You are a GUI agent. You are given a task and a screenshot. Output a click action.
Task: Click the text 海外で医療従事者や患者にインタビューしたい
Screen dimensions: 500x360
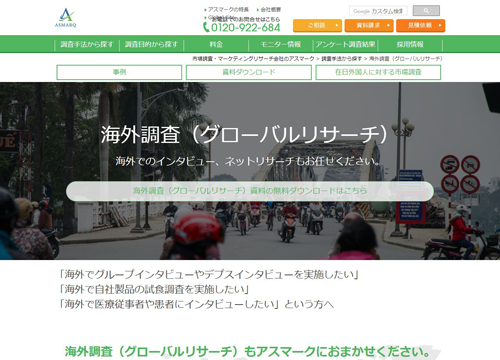click(169, 304)
